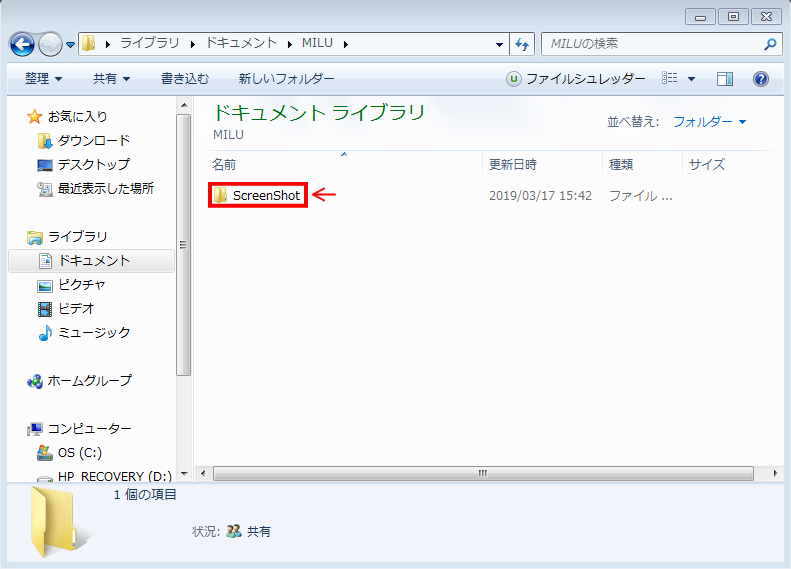
Task: Click the sidebar scroll down arrow
Action: [x=184, y=474]
